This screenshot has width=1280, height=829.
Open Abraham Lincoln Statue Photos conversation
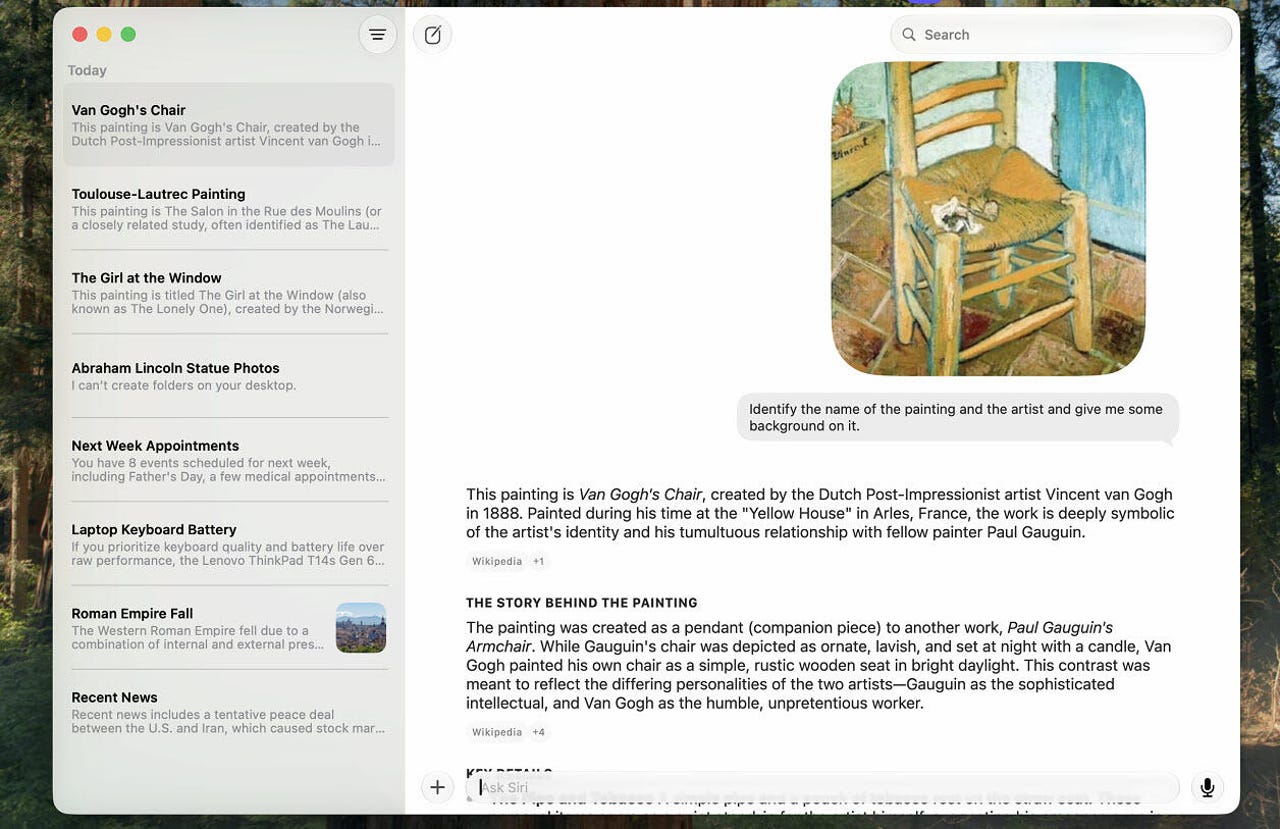click(229, 376)
